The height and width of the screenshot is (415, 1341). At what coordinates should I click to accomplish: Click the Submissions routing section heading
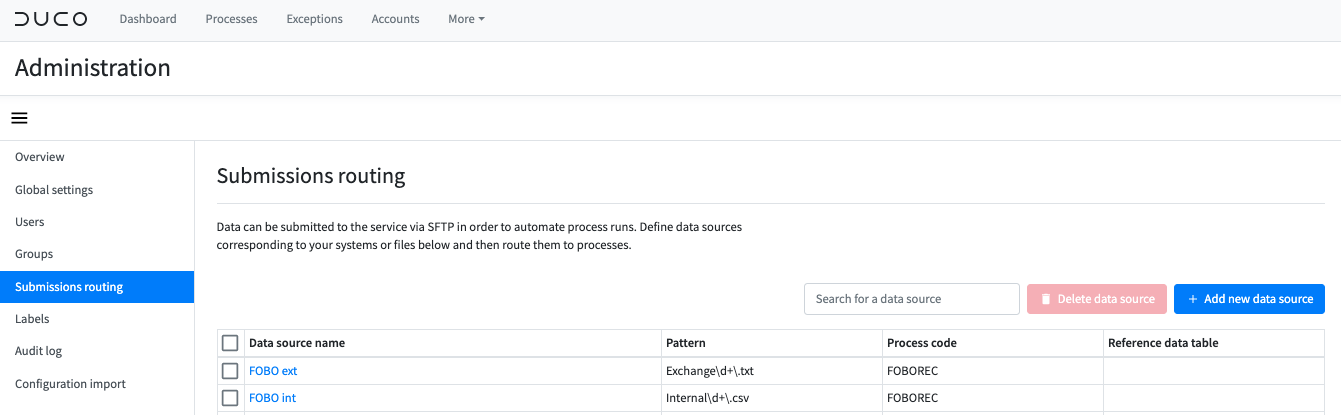311,176
